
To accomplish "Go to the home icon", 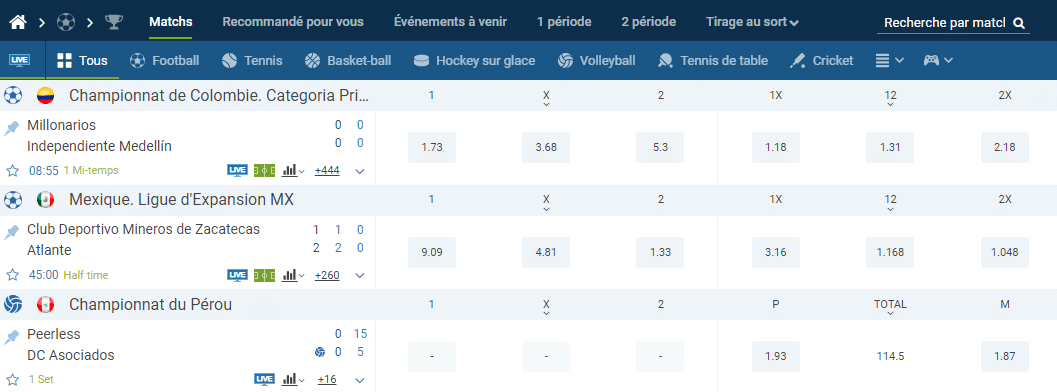I will (x=18, y=22).
